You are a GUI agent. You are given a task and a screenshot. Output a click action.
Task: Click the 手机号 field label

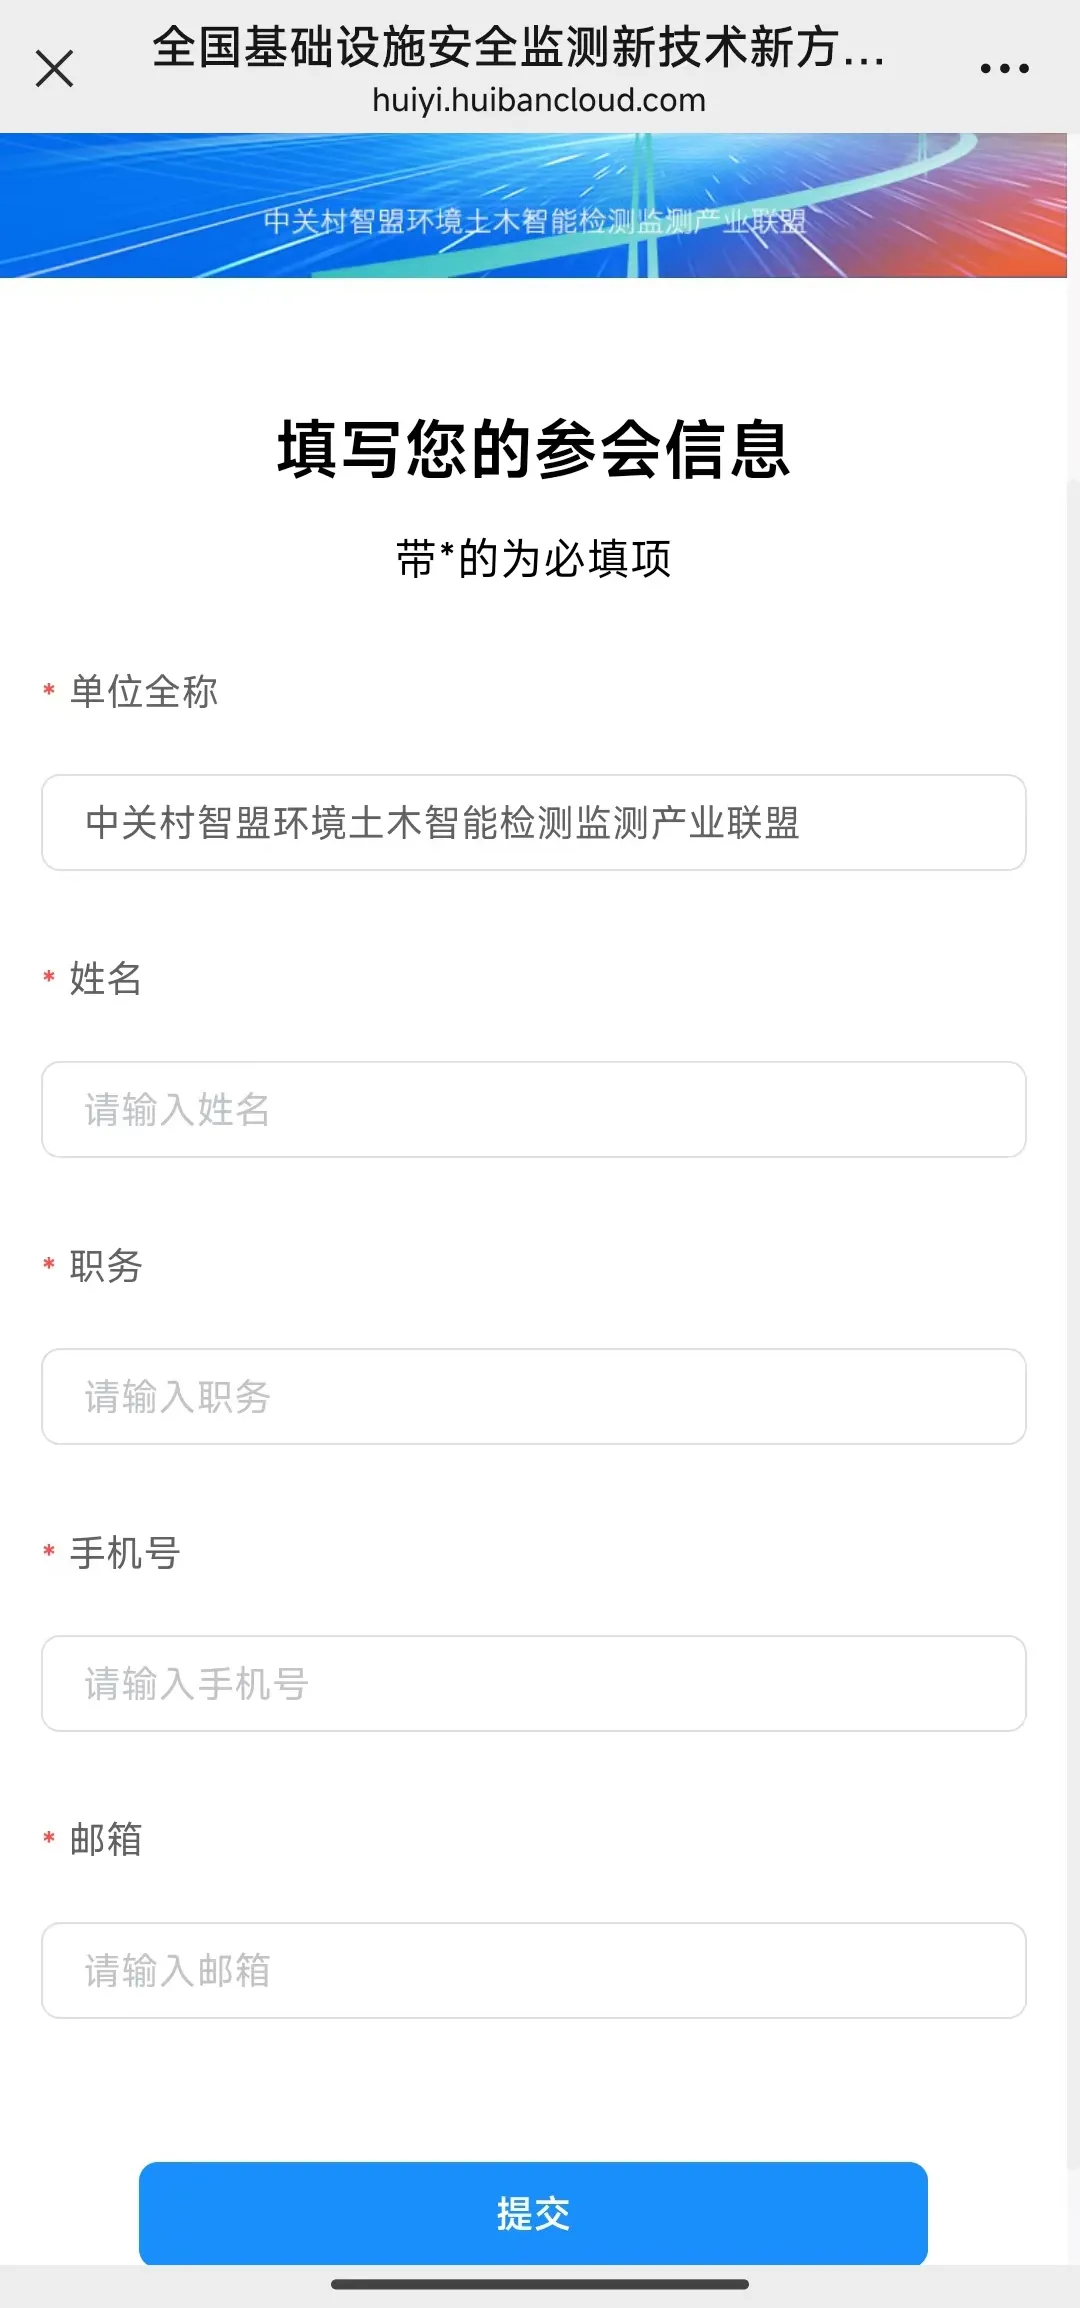pyautogui.click(x=124, y=1552)
